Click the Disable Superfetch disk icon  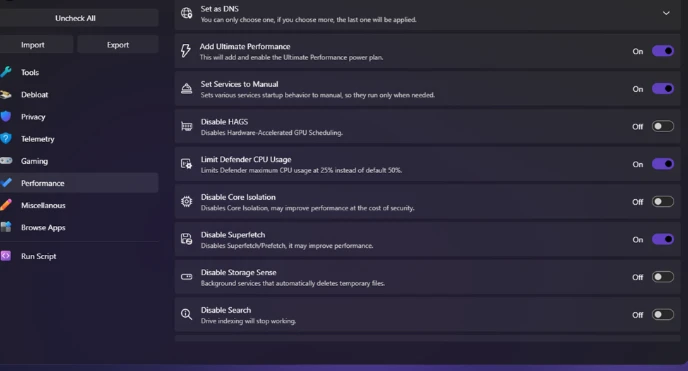coord(186,239)
